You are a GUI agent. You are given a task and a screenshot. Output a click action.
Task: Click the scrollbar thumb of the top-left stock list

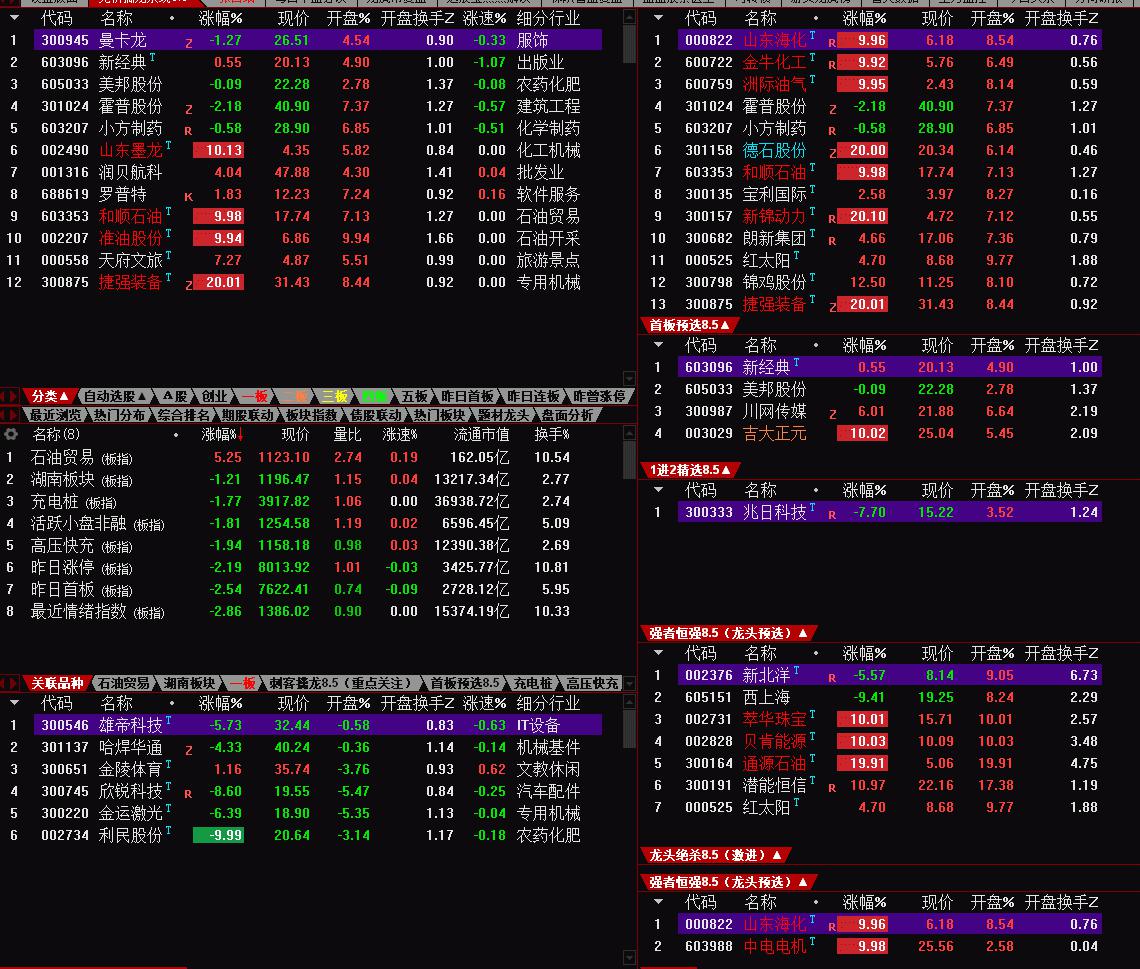630,44
